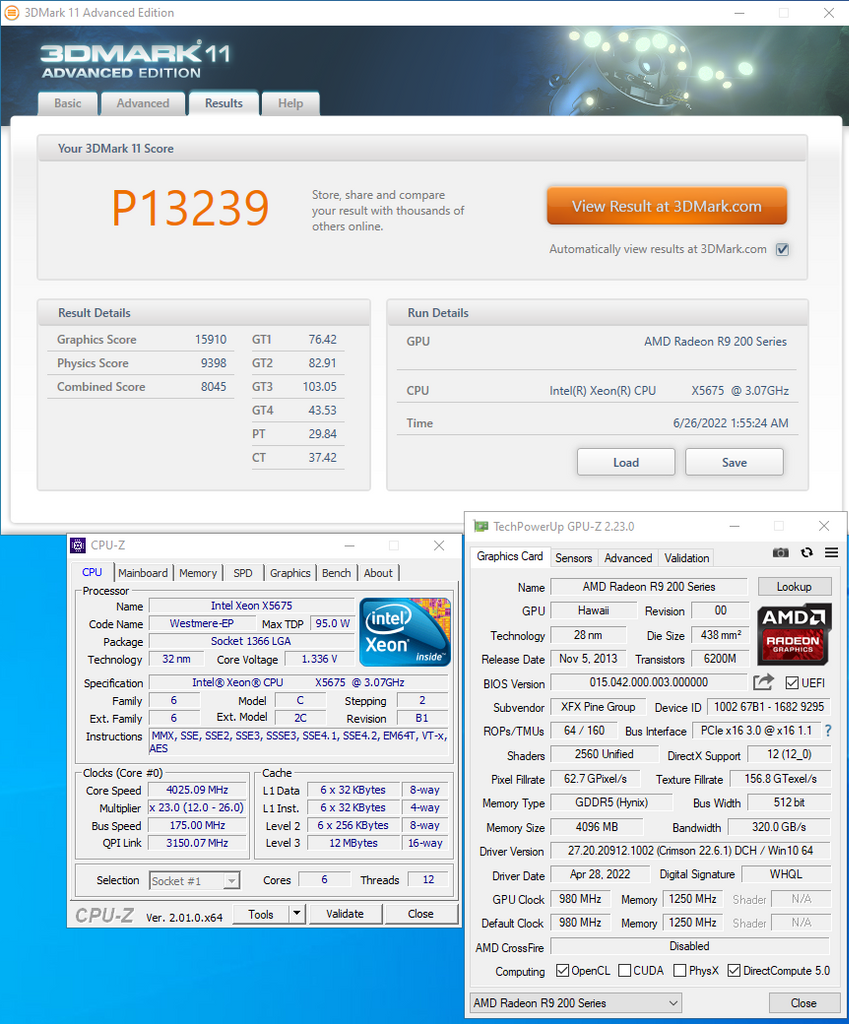The height and width of the screenshot is (1024, 849).
Task: Open the GPU selection dropdown in GPU-Z
Action: 576,1002
